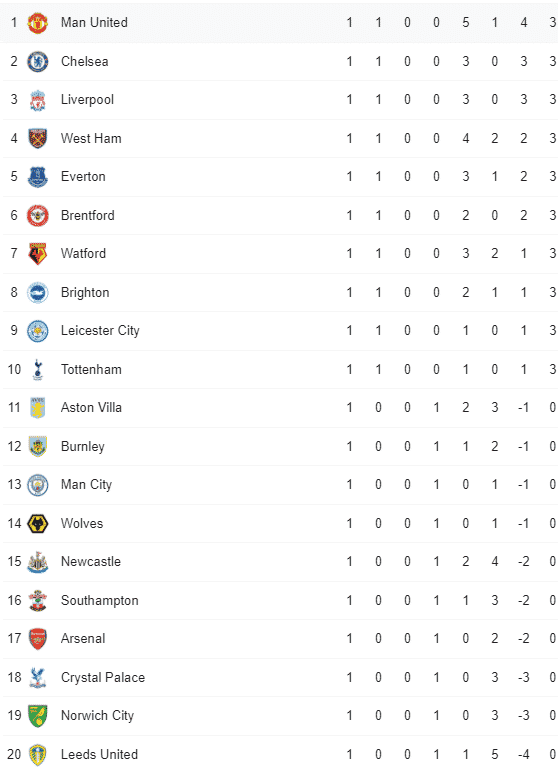Open the Brentford team link
Screen dimensions: 558x774
pos(87,216)
